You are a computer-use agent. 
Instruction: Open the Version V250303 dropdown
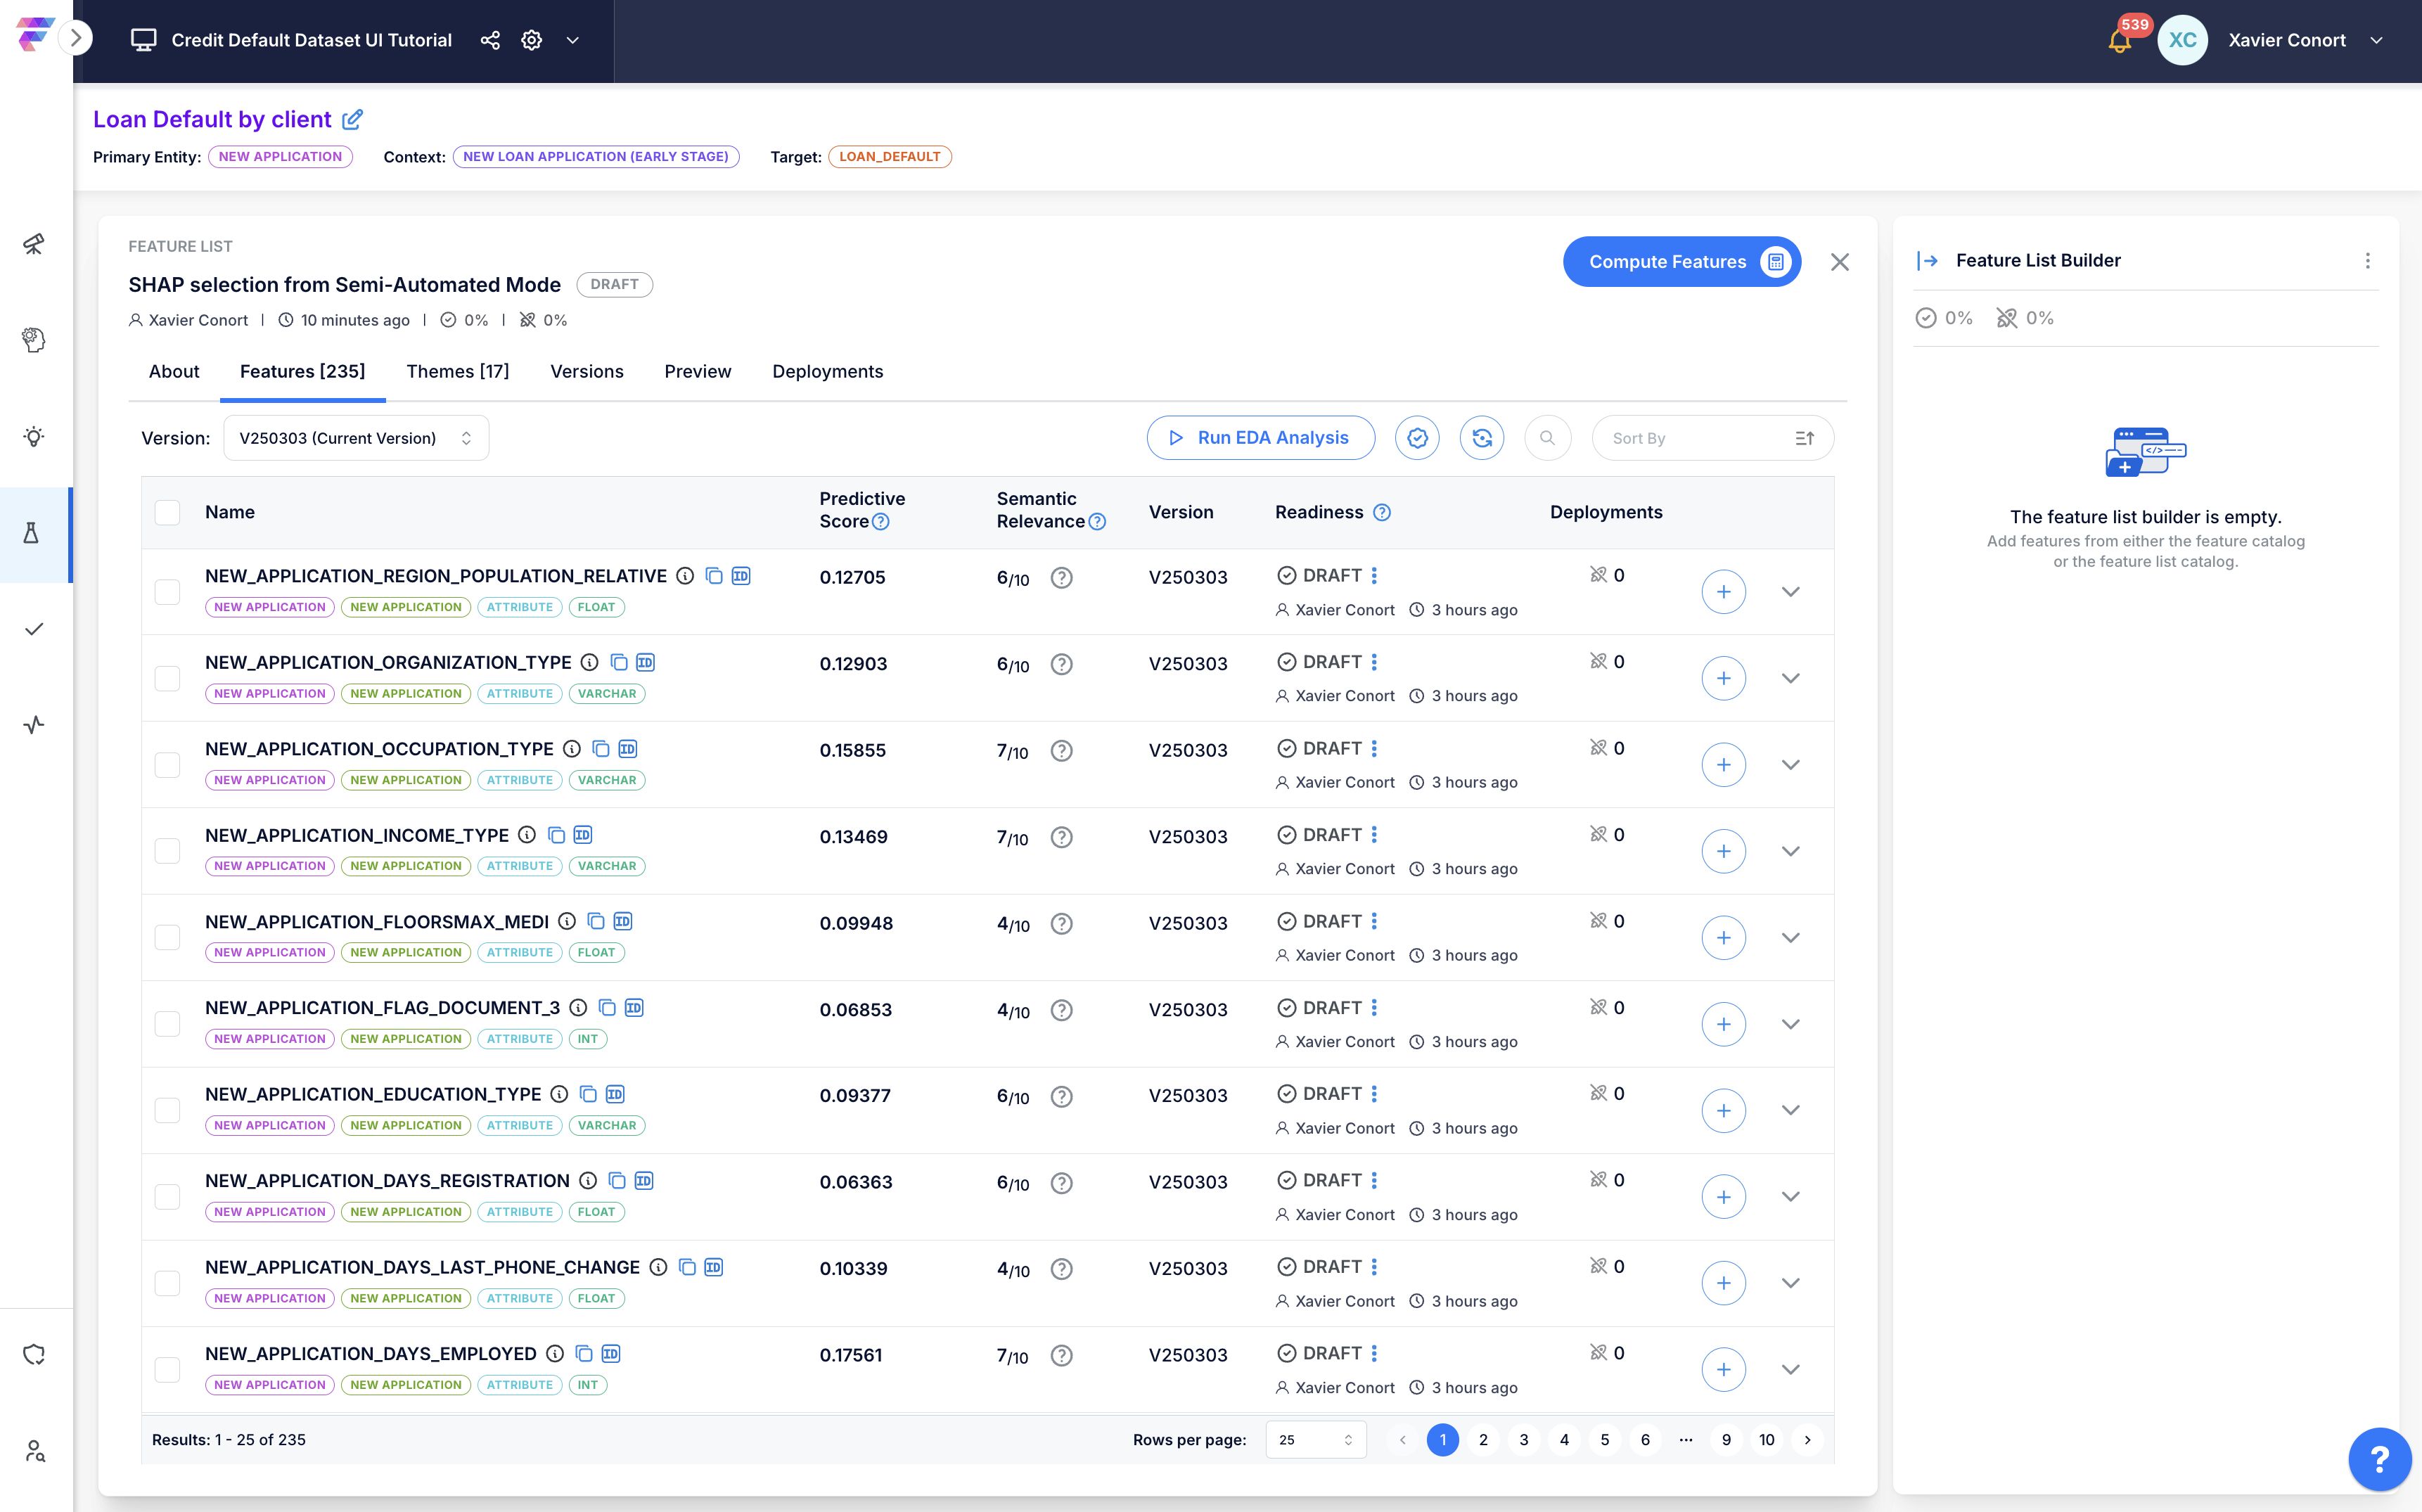[356, 438]
